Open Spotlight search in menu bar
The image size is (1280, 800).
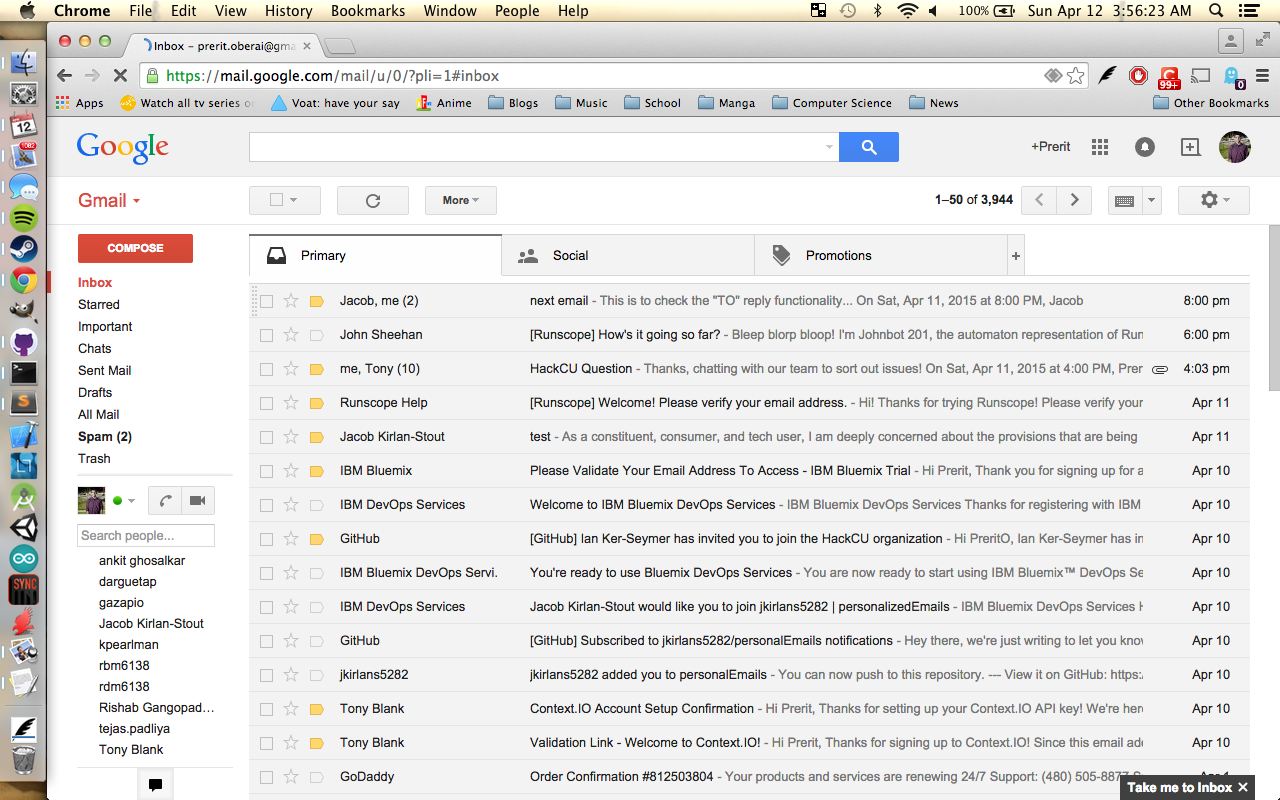pos(1216,11)
